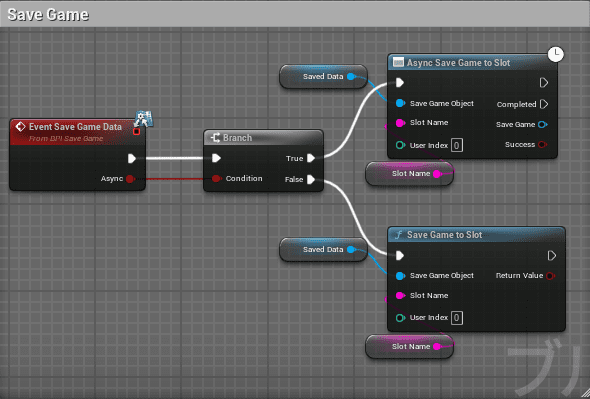
Task: Click the Success boolean output pin
Action: click(542, 145)
